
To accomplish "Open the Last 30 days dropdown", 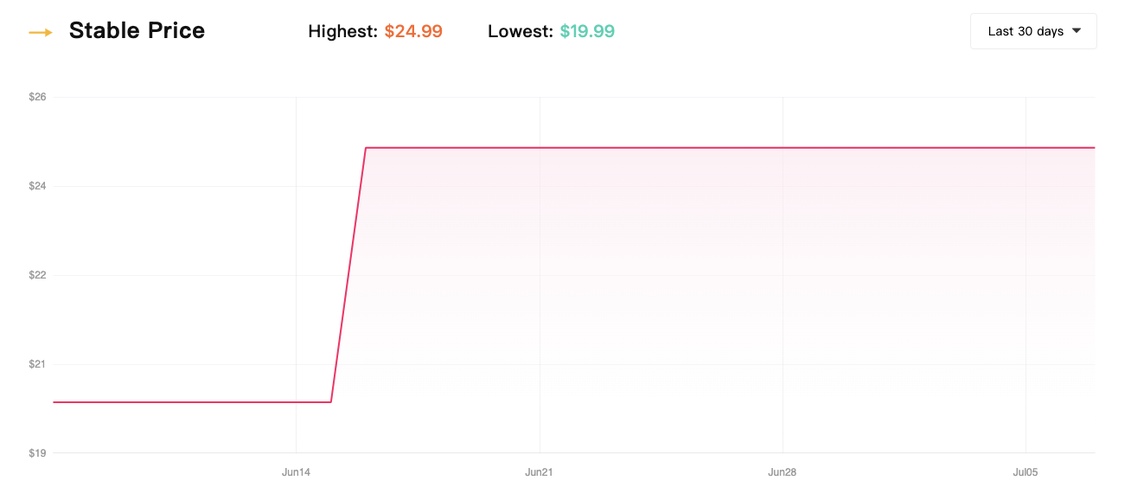I will coord(1033,31).
